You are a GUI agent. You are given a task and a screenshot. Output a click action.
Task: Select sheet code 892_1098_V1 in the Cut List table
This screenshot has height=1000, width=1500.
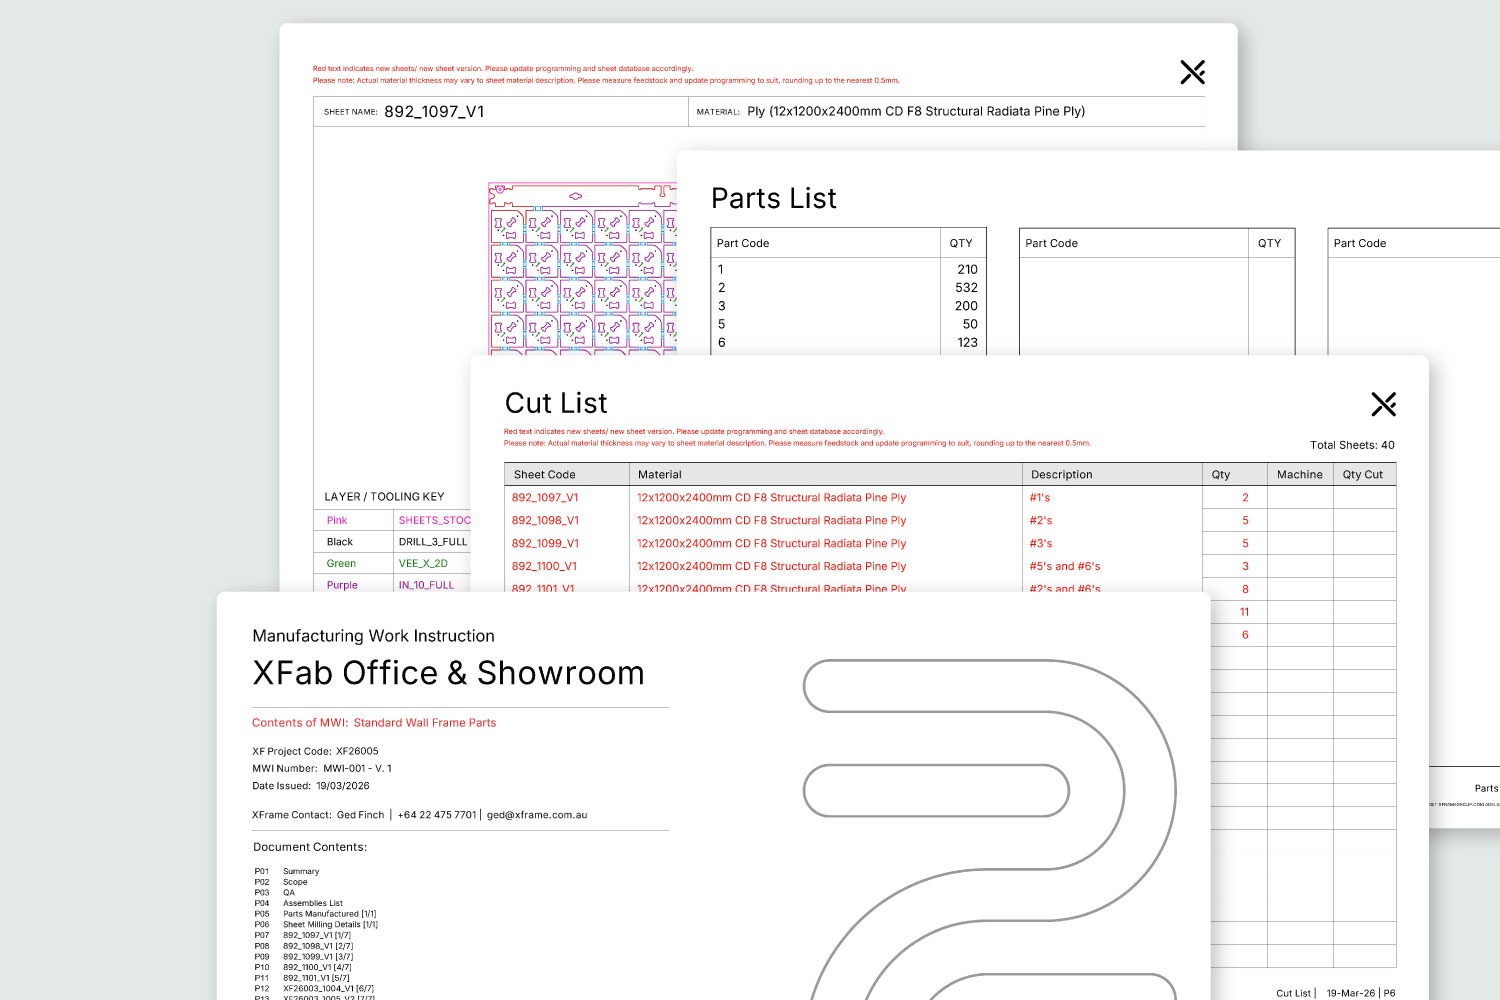pos(545,521)
